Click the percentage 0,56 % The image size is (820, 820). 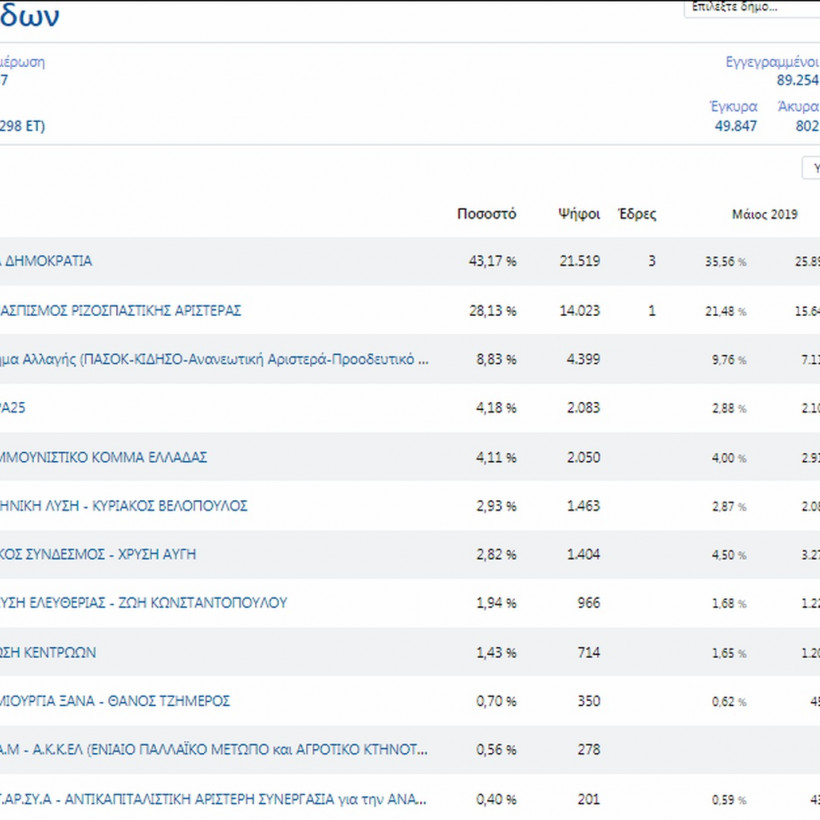[x=496, y=749]
